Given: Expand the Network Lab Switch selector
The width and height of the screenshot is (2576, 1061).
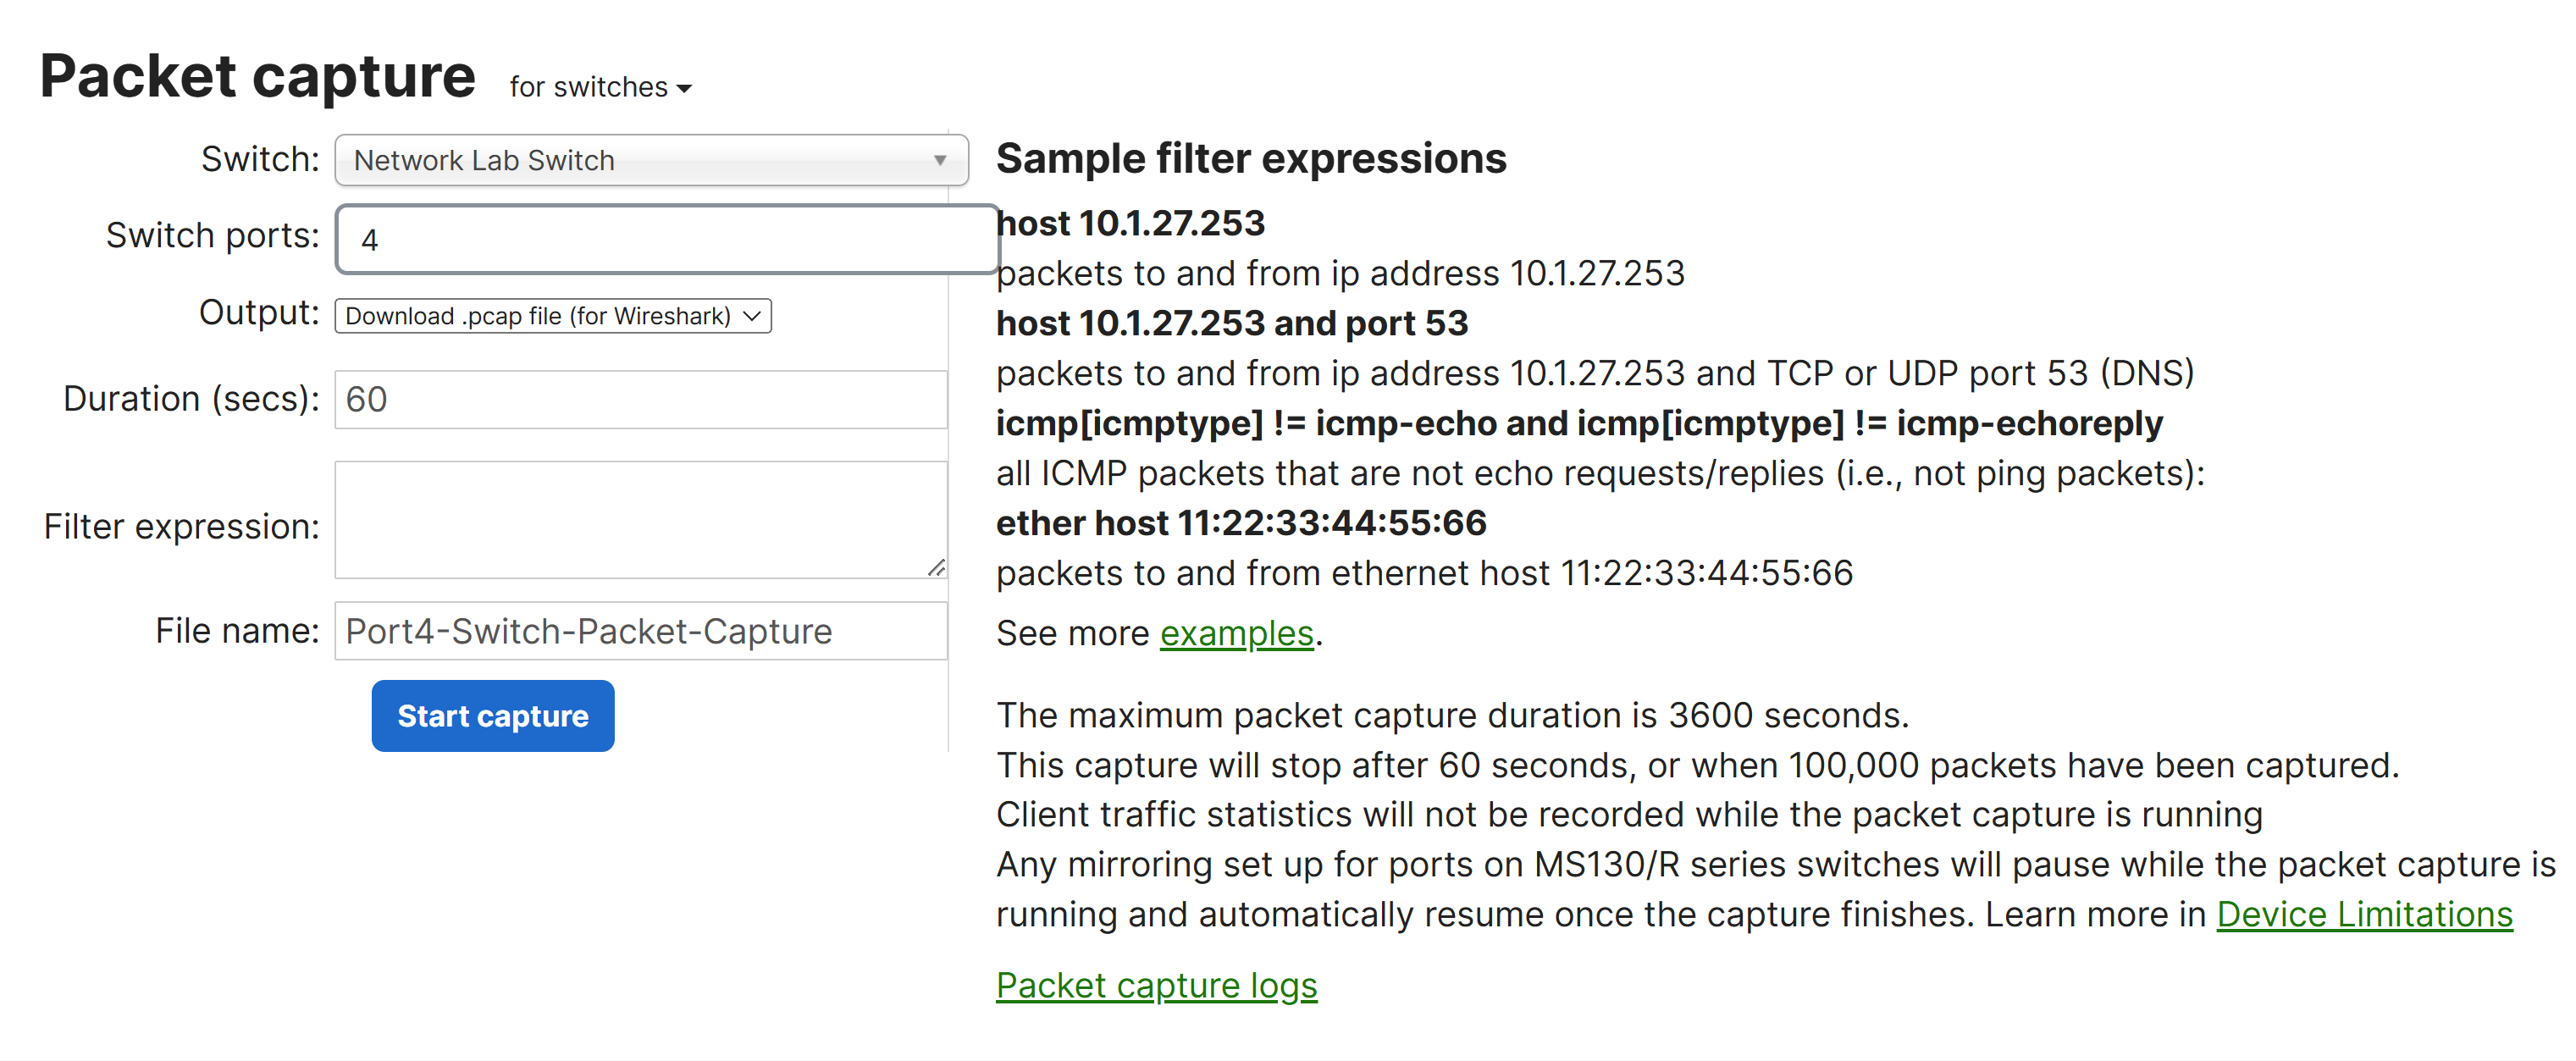Looking at the screenshot, I should coord(651,160).
